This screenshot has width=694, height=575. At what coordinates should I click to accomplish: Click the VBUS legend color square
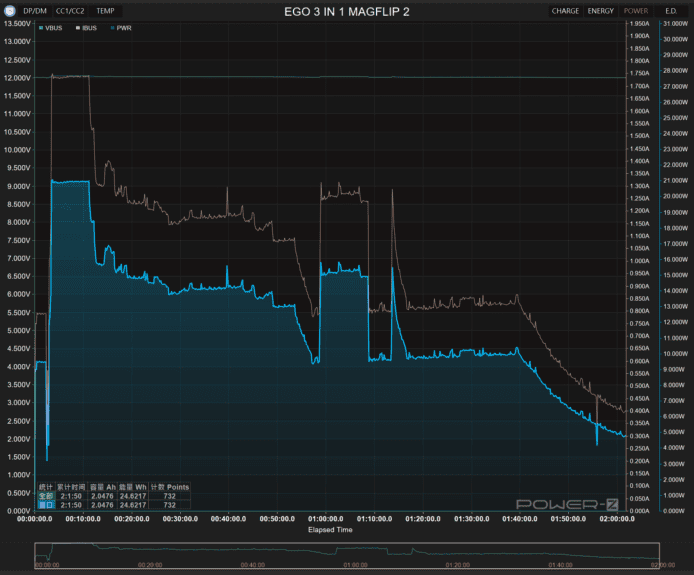[x=41, y=28]
